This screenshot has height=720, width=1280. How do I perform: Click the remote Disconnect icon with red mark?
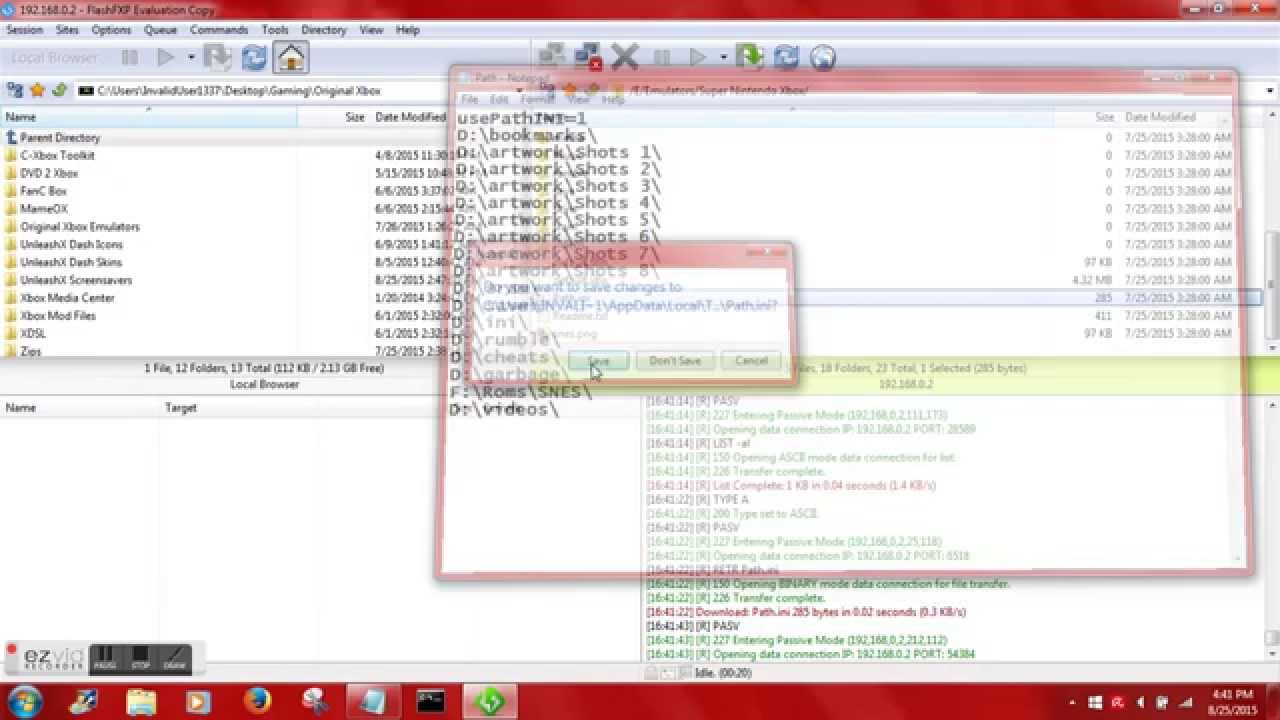coord(588,57)
